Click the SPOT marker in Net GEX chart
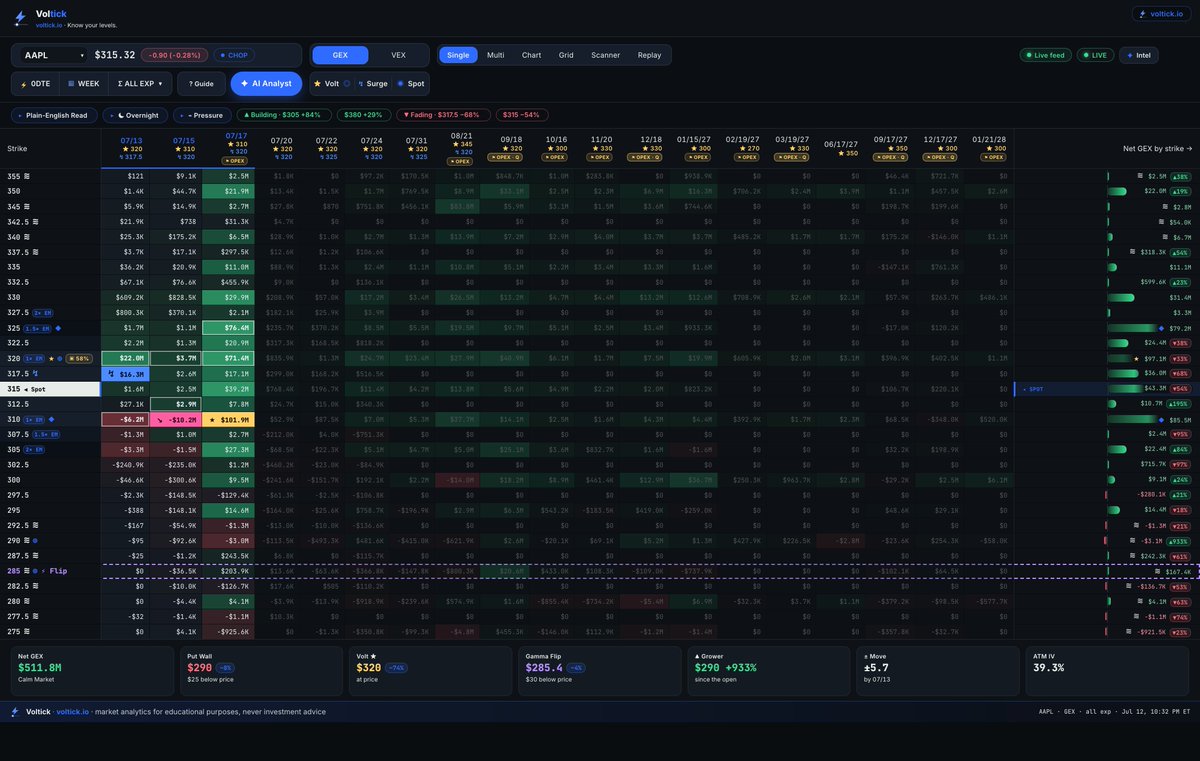The height and width of the screenshot is (761, 1200). (x=1033, y=389)
